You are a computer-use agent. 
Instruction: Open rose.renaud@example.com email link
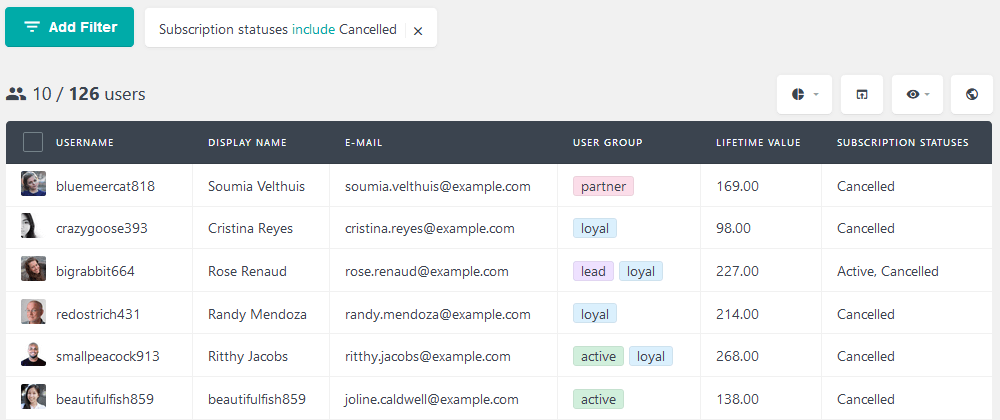[x=427, y=272]
